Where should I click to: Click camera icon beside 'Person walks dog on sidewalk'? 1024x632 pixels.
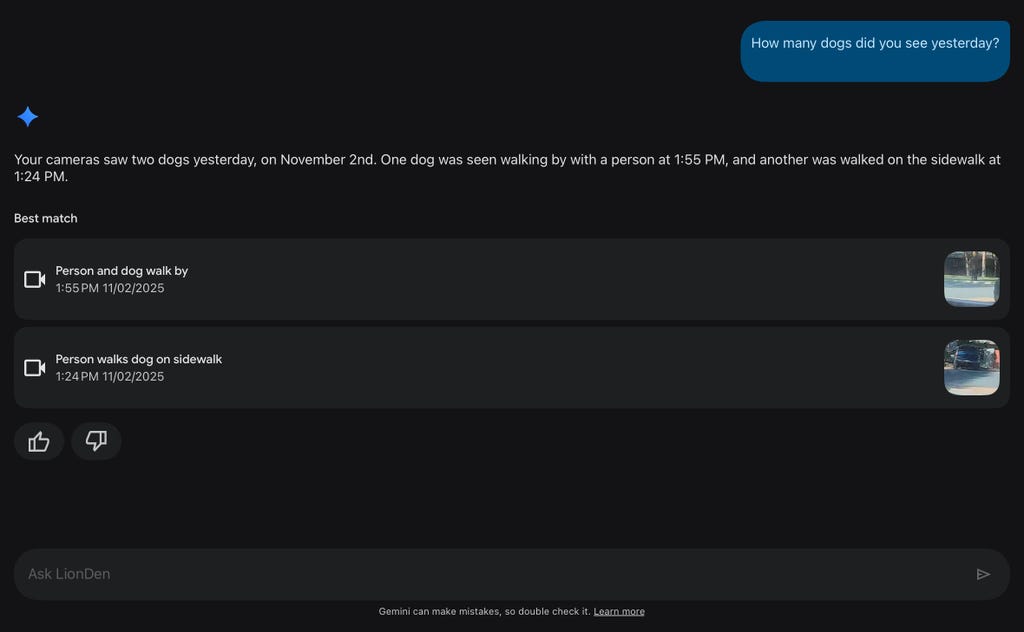pos(35,368)
